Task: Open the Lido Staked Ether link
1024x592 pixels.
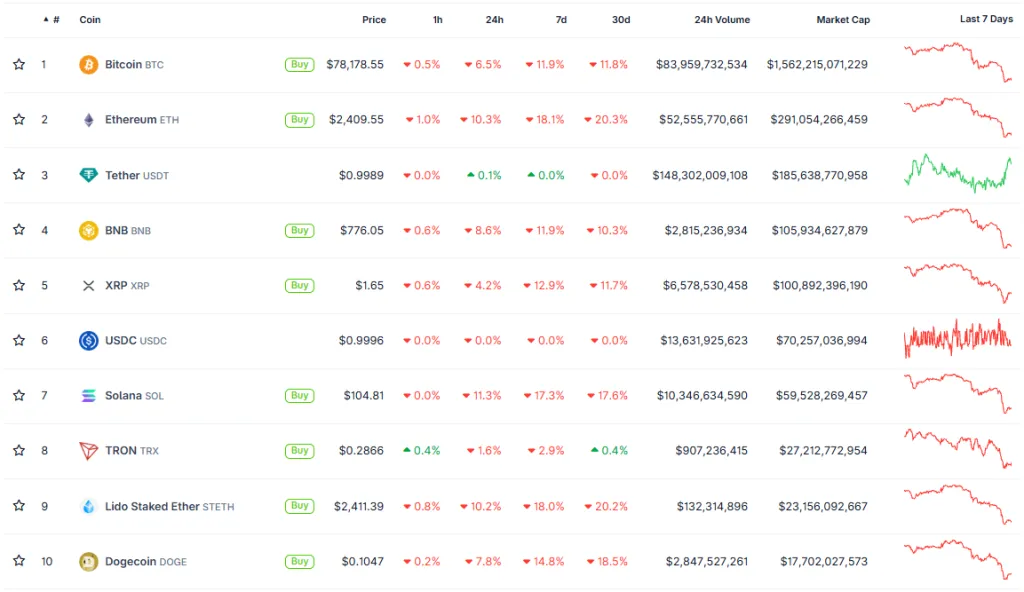Action: [x=152, y=507]
